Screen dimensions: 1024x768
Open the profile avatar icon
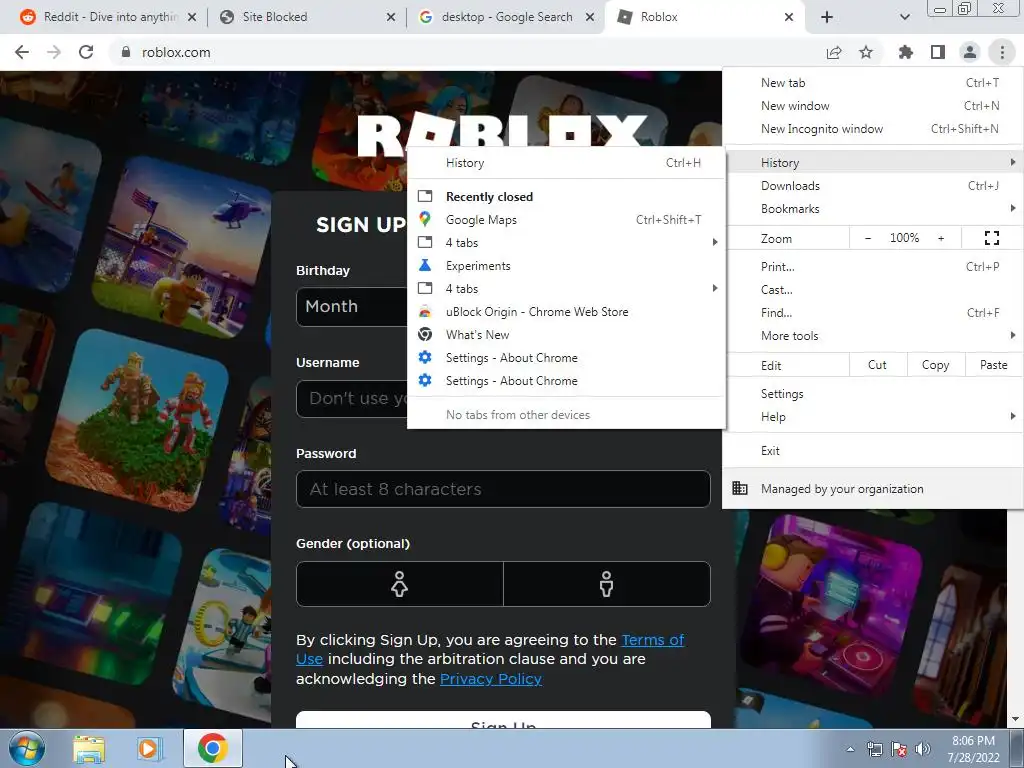click(970, 52)
